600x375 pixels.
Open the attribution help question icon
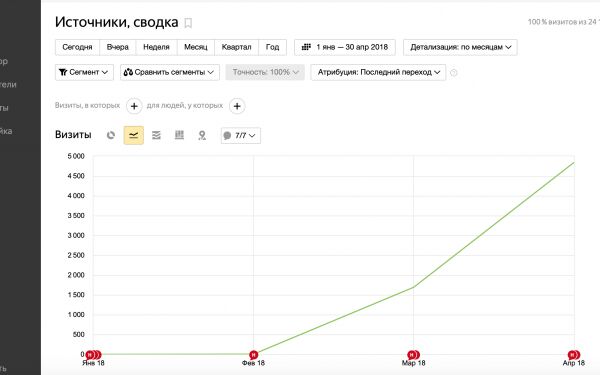[453, 73]
